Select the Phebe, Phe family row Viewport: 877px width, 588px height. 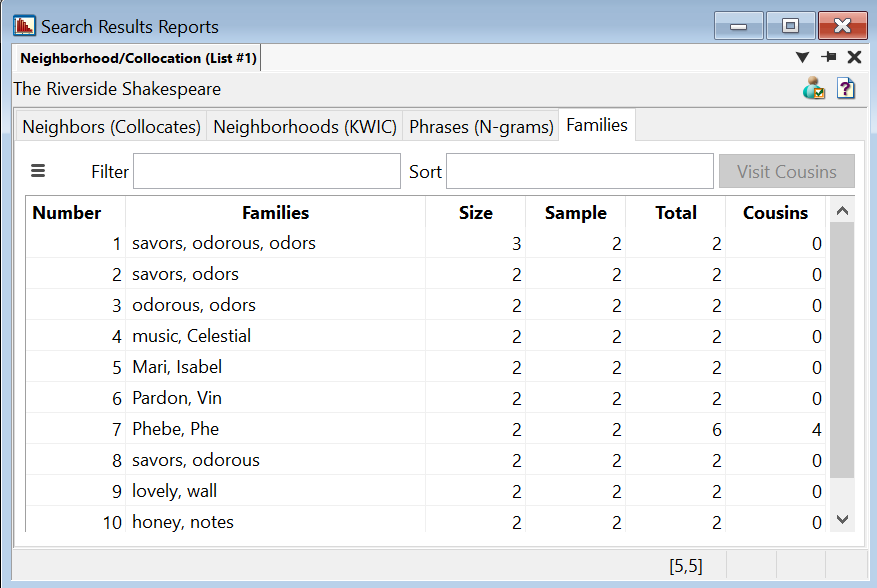[175, 429]
